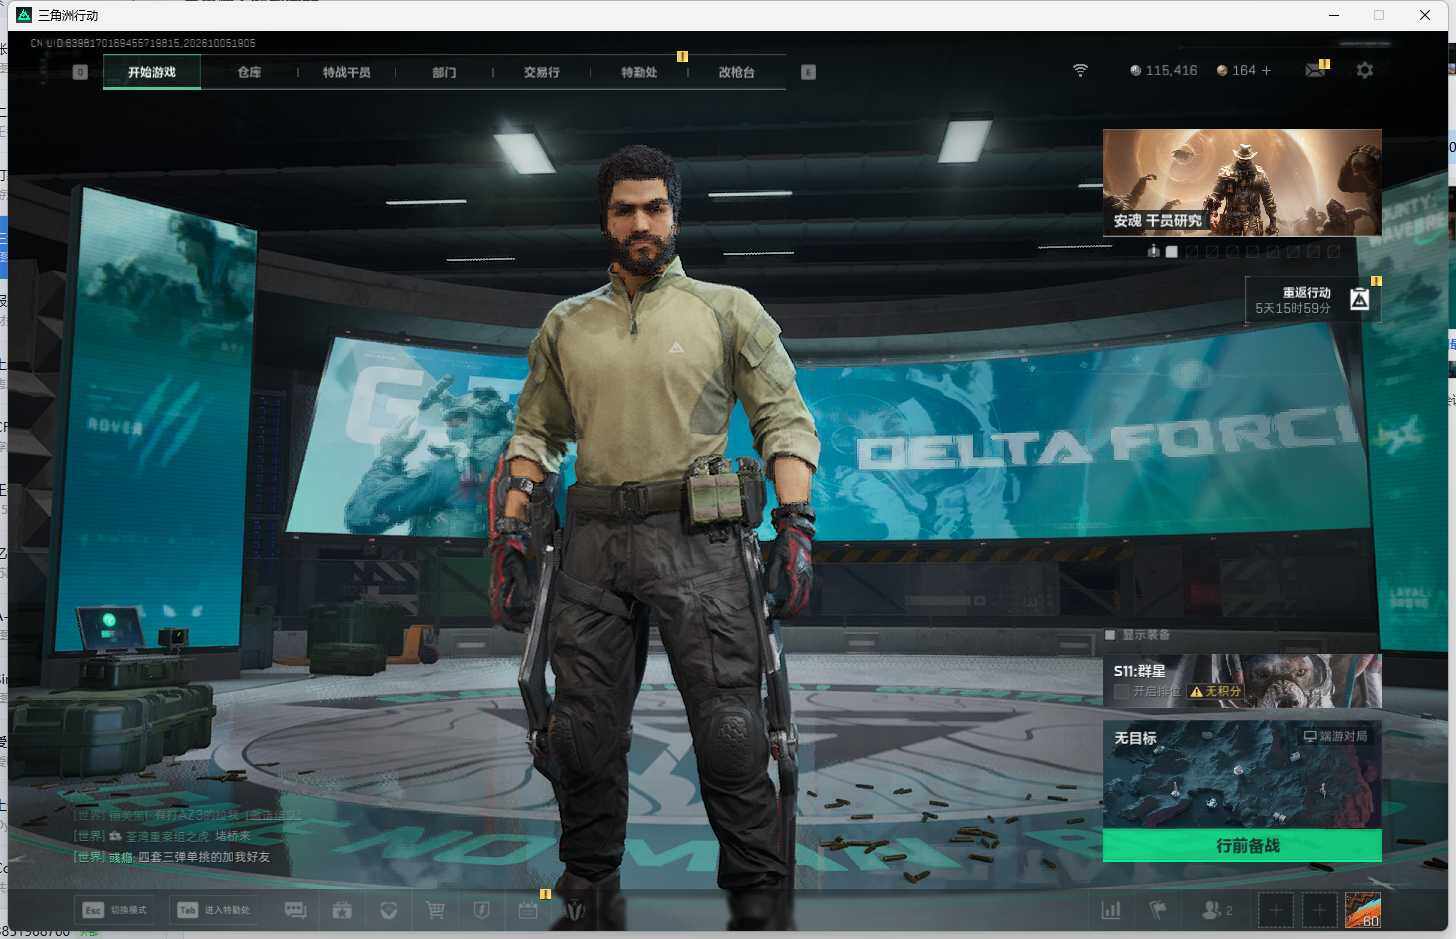Open the chat messages icon
Screen dimensions: 1456x939
point(295,910)
